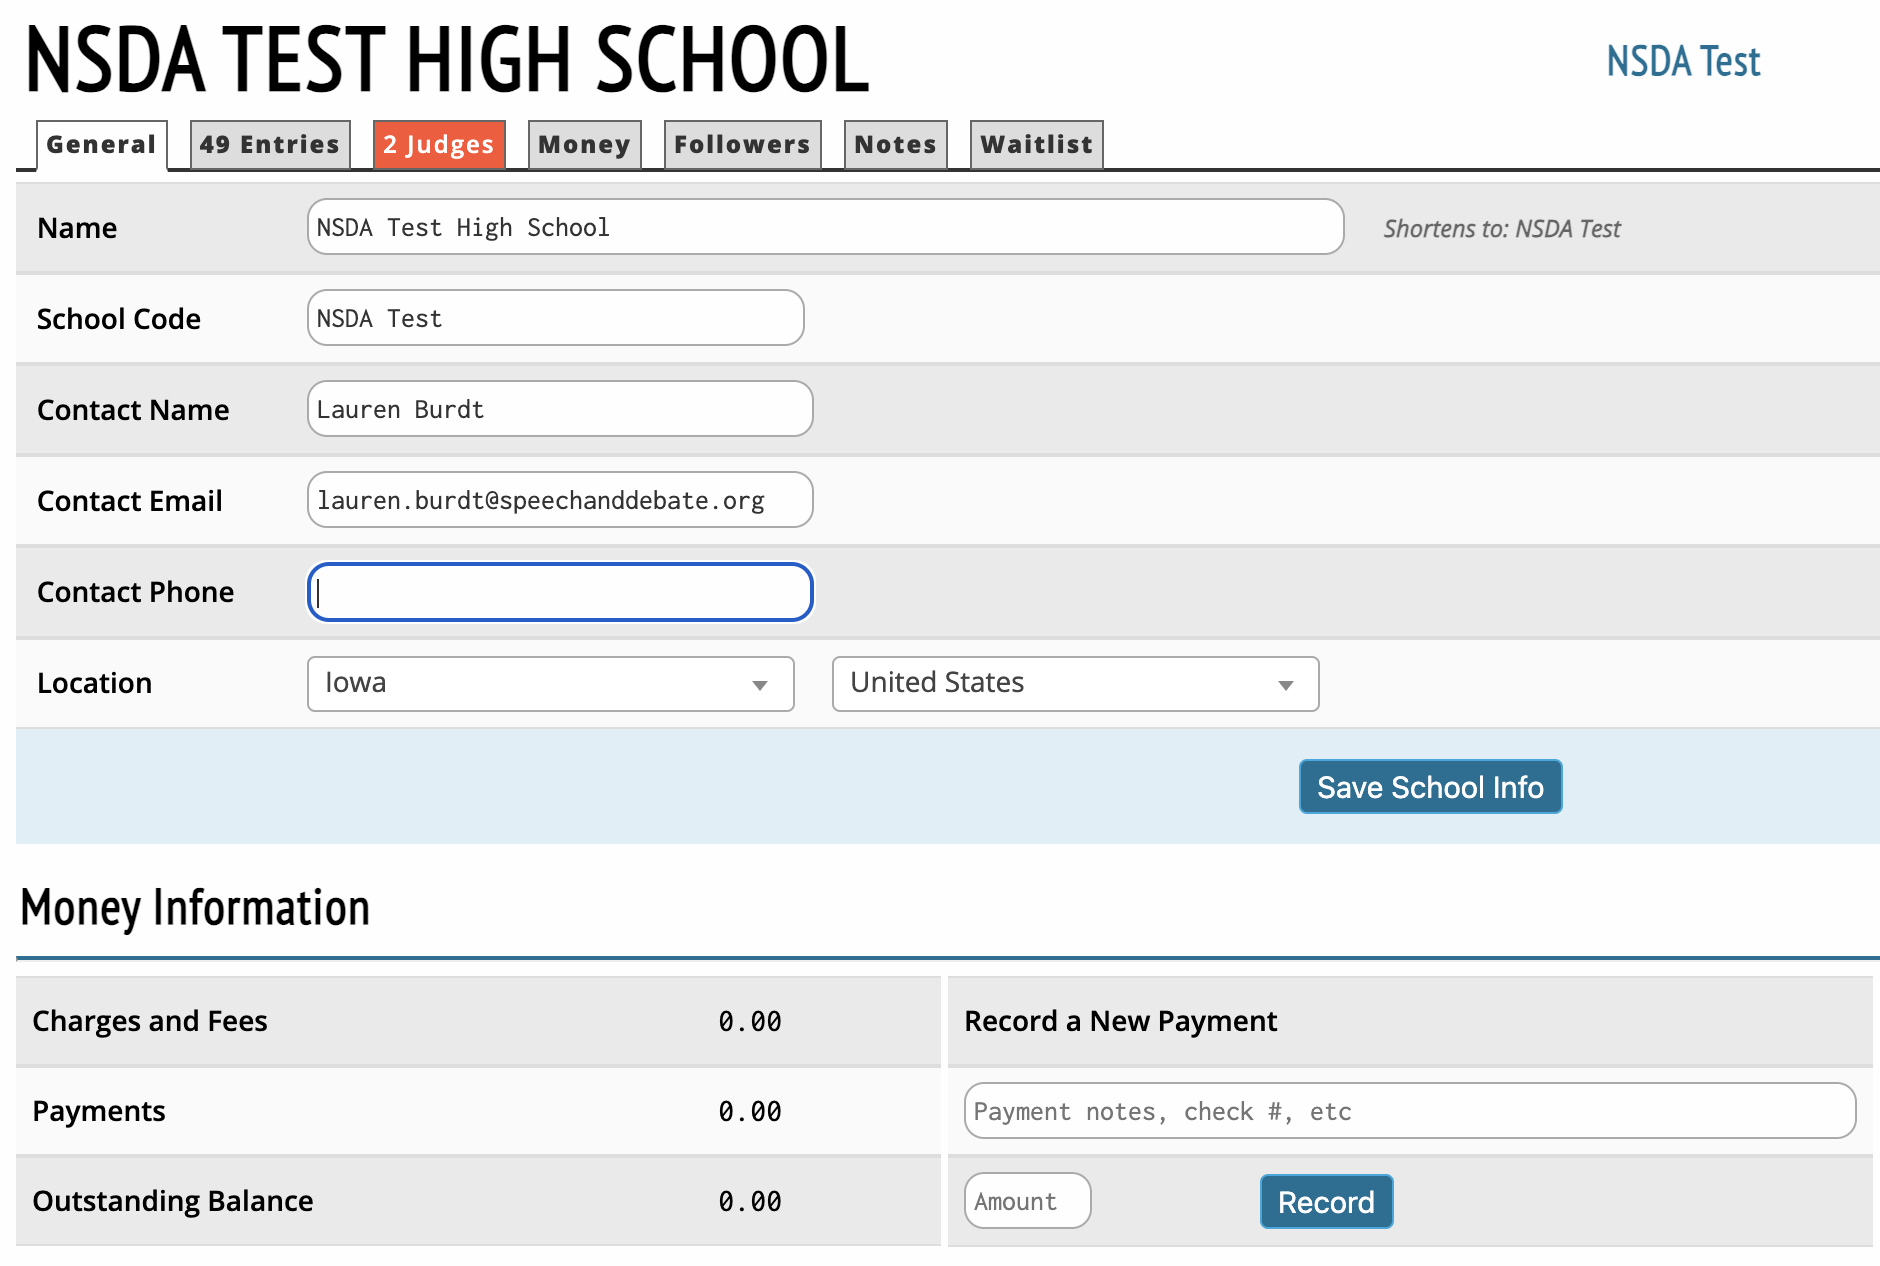
Task: Click the Money Information section heading
Action: point(195,908)
